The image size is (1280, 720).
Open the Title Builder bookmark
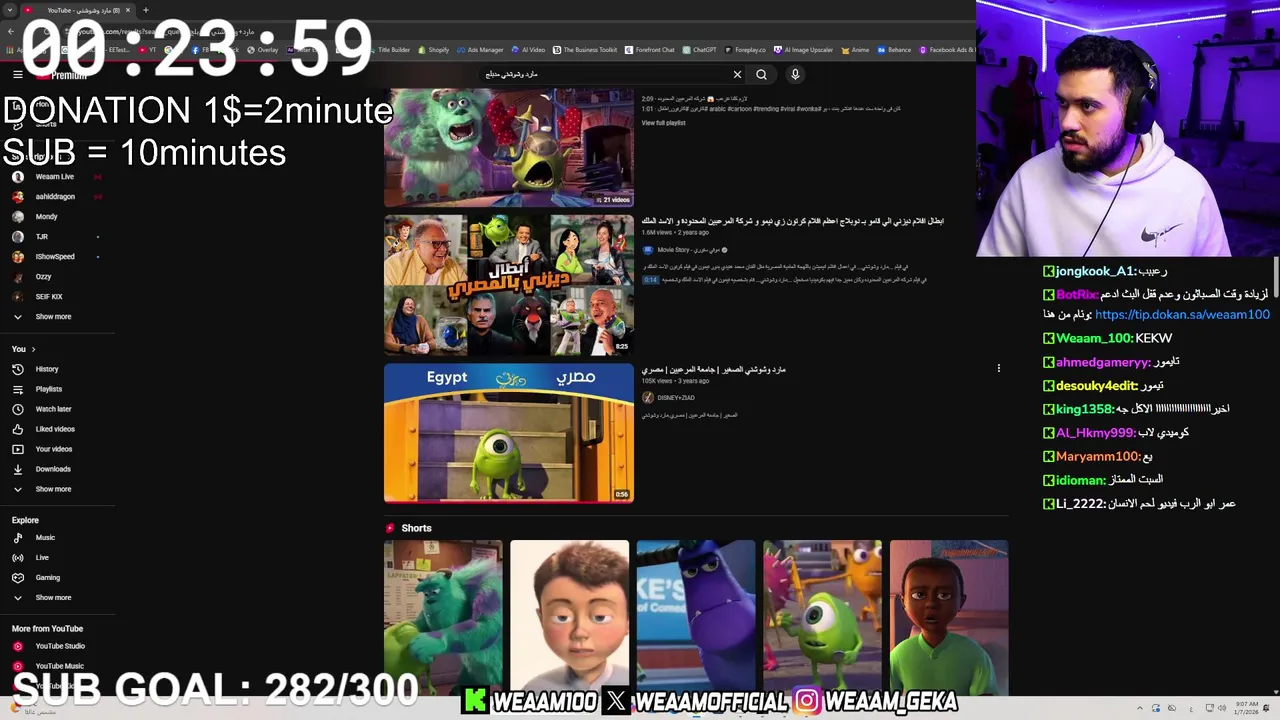tap(388, 49)
